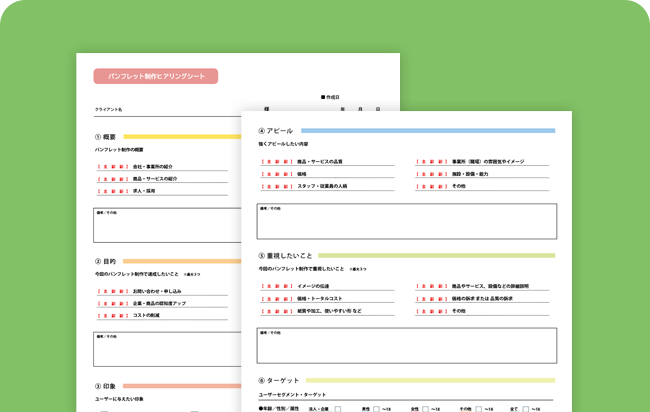
Task: Click the パンフレット制作ヒアリングシート title badge
Action: pyautogui.click(x=156, y=76)
